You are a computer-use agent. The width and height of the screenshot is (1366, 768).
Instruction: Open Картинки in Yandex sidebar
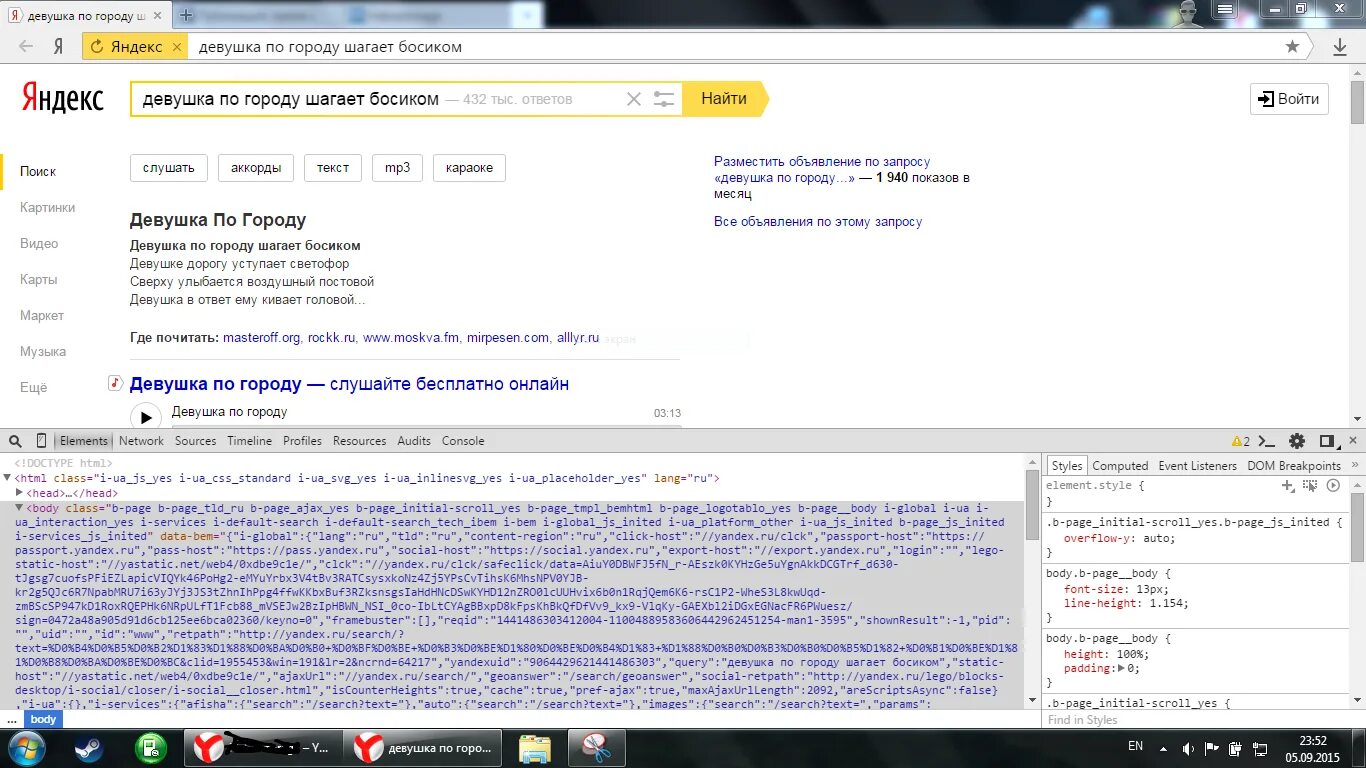point(48,208)
